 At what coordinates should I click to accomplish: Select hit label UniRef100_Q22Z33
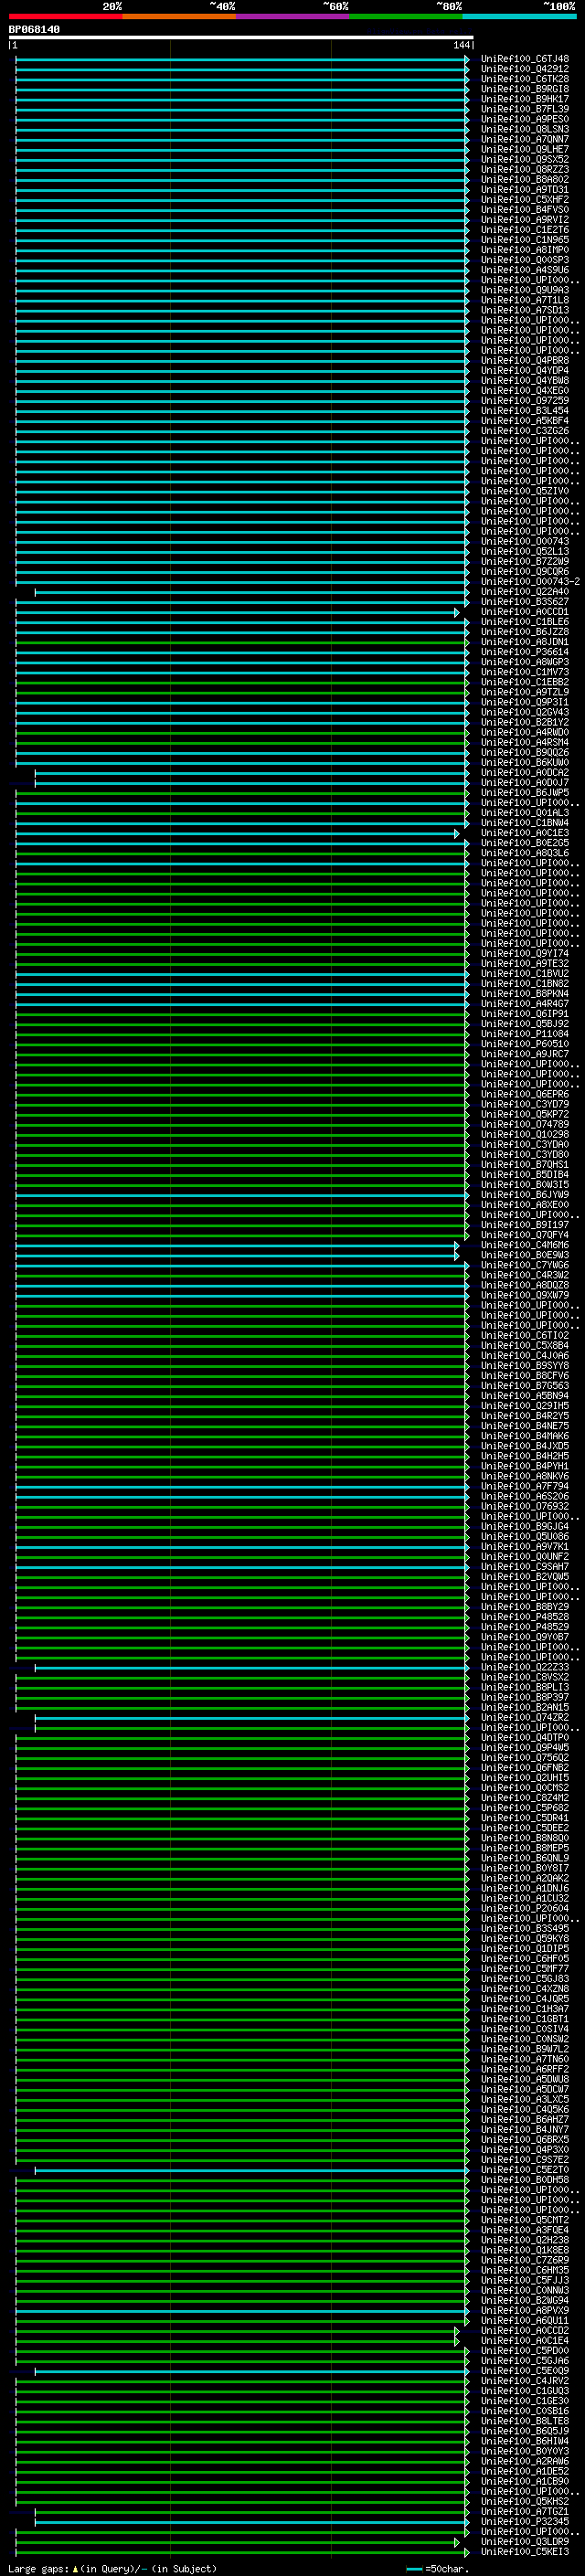coord(524,1667)
